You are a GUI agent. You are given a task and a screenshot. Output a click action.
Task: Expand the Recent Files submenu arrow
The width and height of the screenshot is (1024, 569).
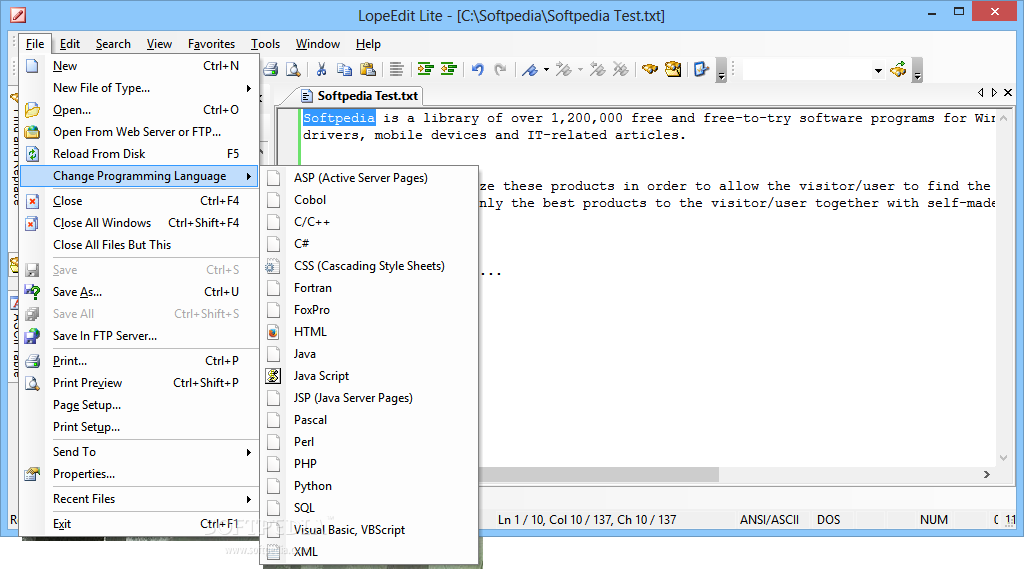[x=249, y=499]
